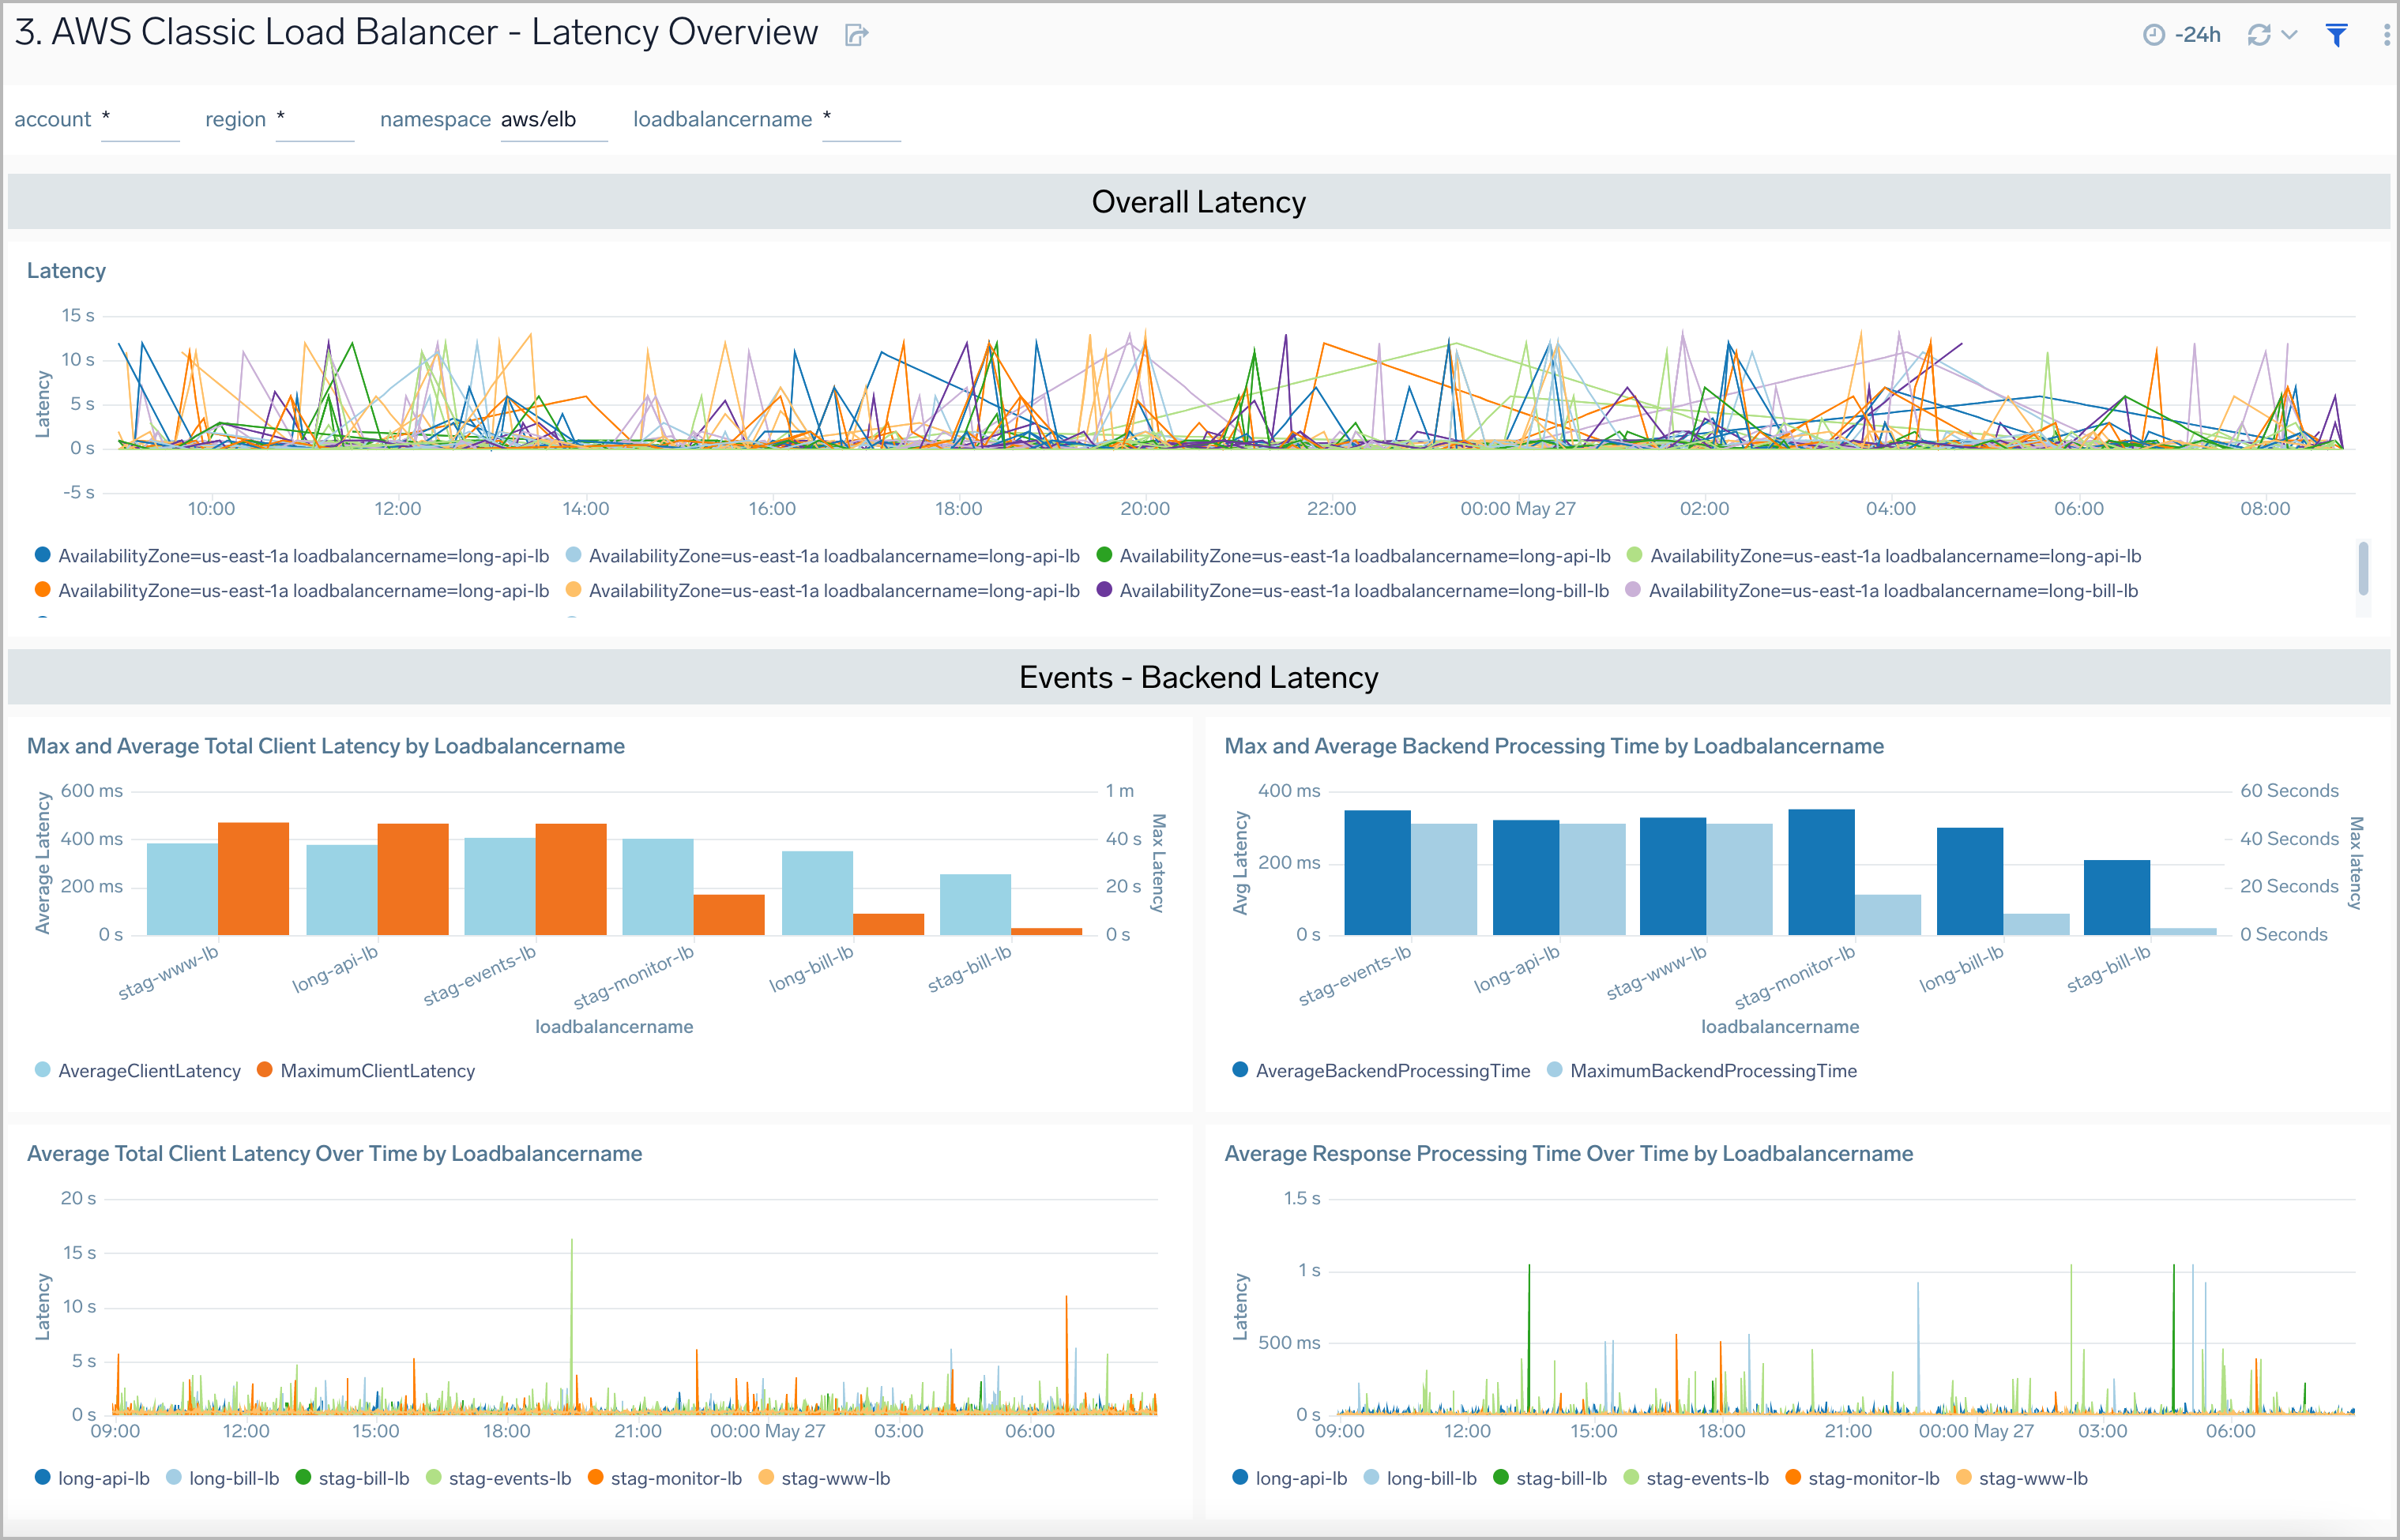Click Average Response Processing Time Over Time title
This screenshot has width=2400, height=1540.
[x=1569, y=1154]
